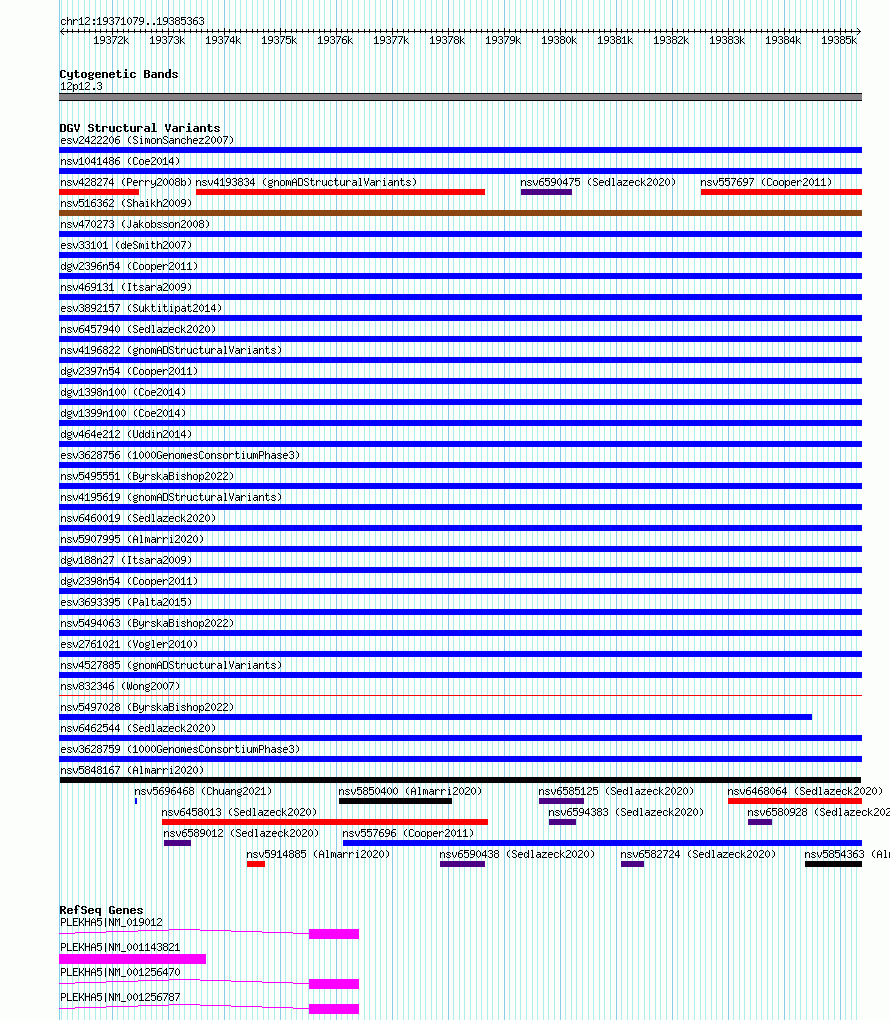The height and width of the screenshot is (1020, 890).
Task: Select the PLEKHA5|NM_019012 transcript label
Action: [x=111, y=922]
